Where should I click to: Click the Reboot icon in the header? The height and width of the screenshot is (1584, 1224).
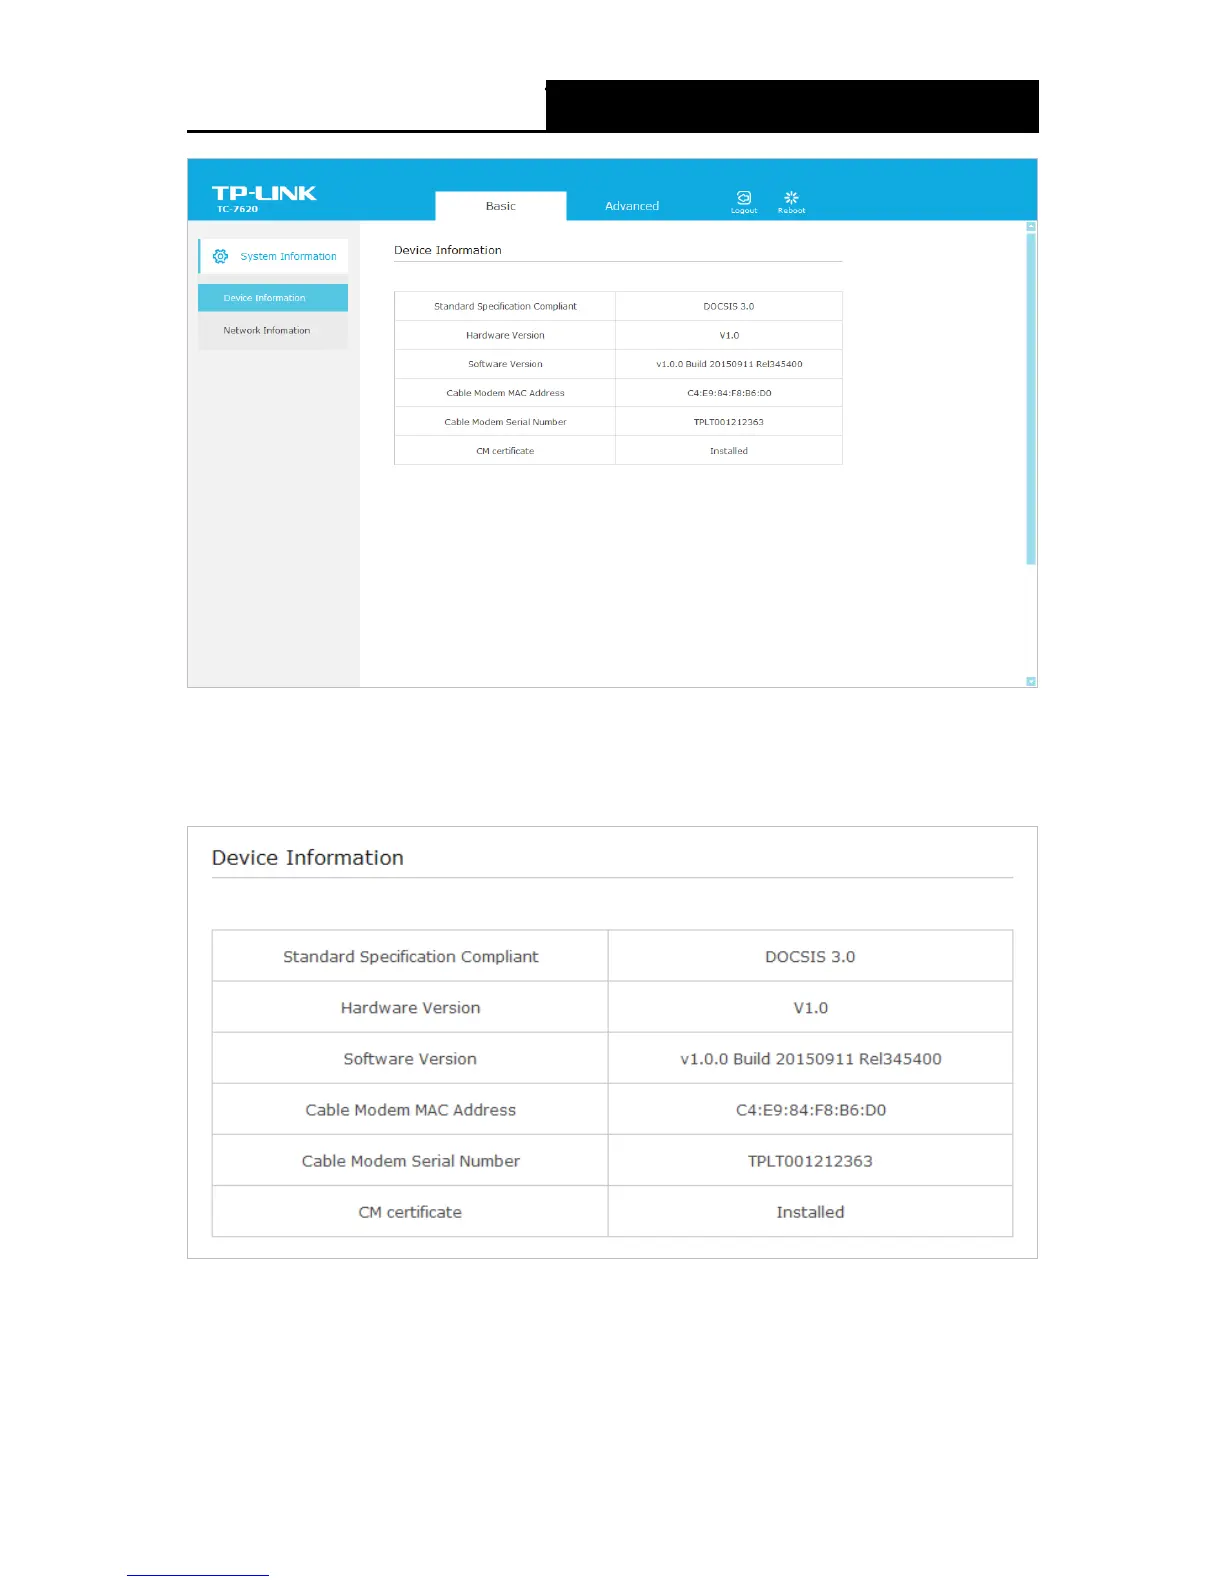(791, 197)
